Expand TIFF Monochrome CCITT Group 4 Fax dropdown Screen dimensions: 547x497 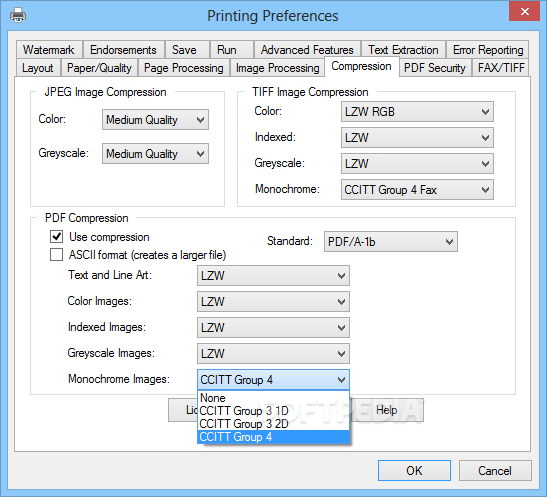coord(417,189)
